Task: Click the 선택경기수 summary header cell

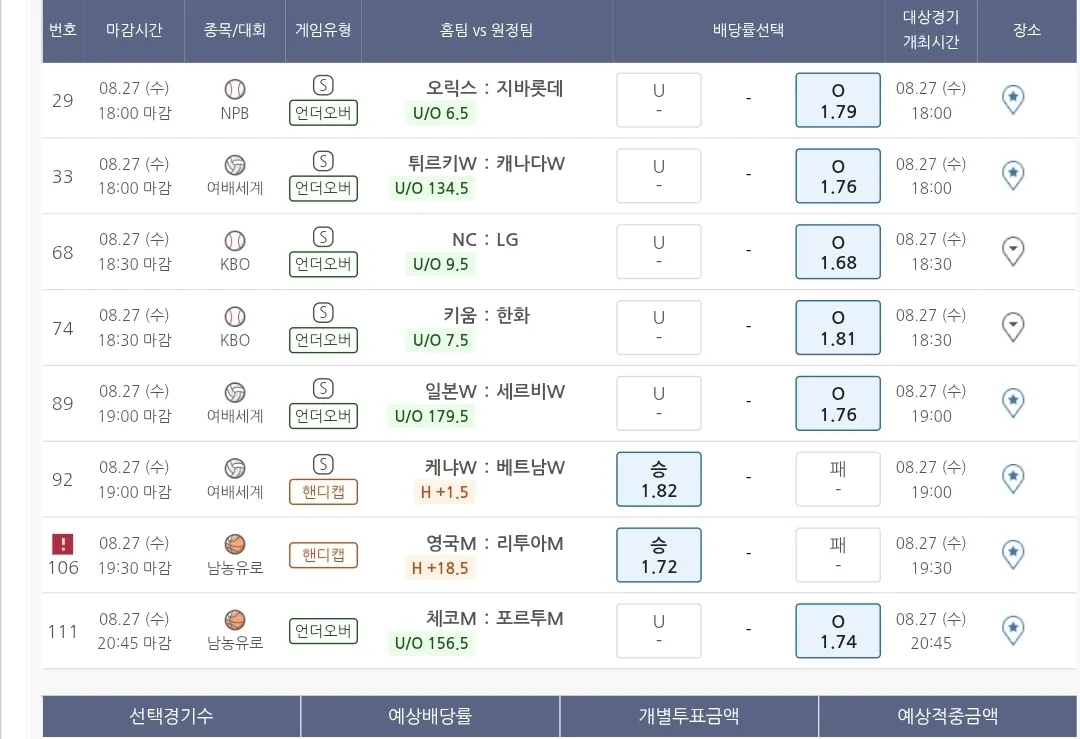Action: tap(171, 716)
